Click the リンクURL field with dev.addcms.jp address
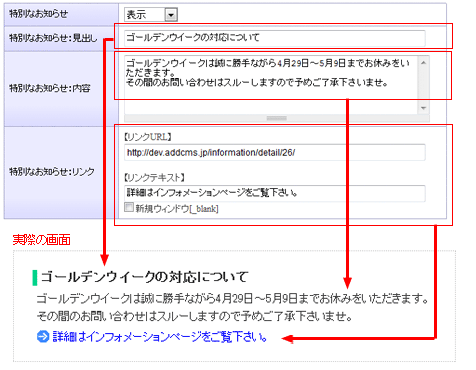The height and width of the screenshot is (370, 476). [275, 153]
